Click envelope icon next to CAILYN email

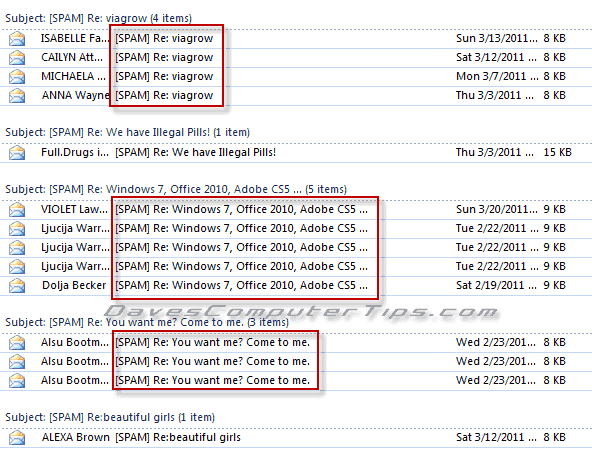point(17,57)
